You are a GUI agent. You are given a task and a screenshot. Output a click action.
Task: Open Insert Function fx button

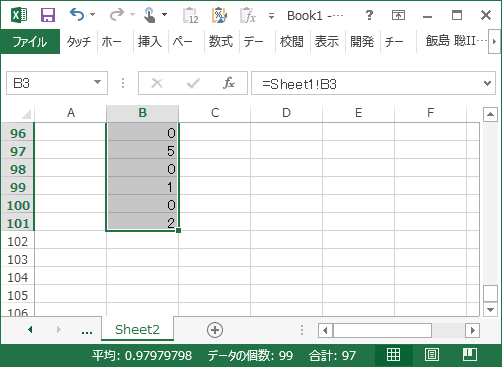click(229, 83)
